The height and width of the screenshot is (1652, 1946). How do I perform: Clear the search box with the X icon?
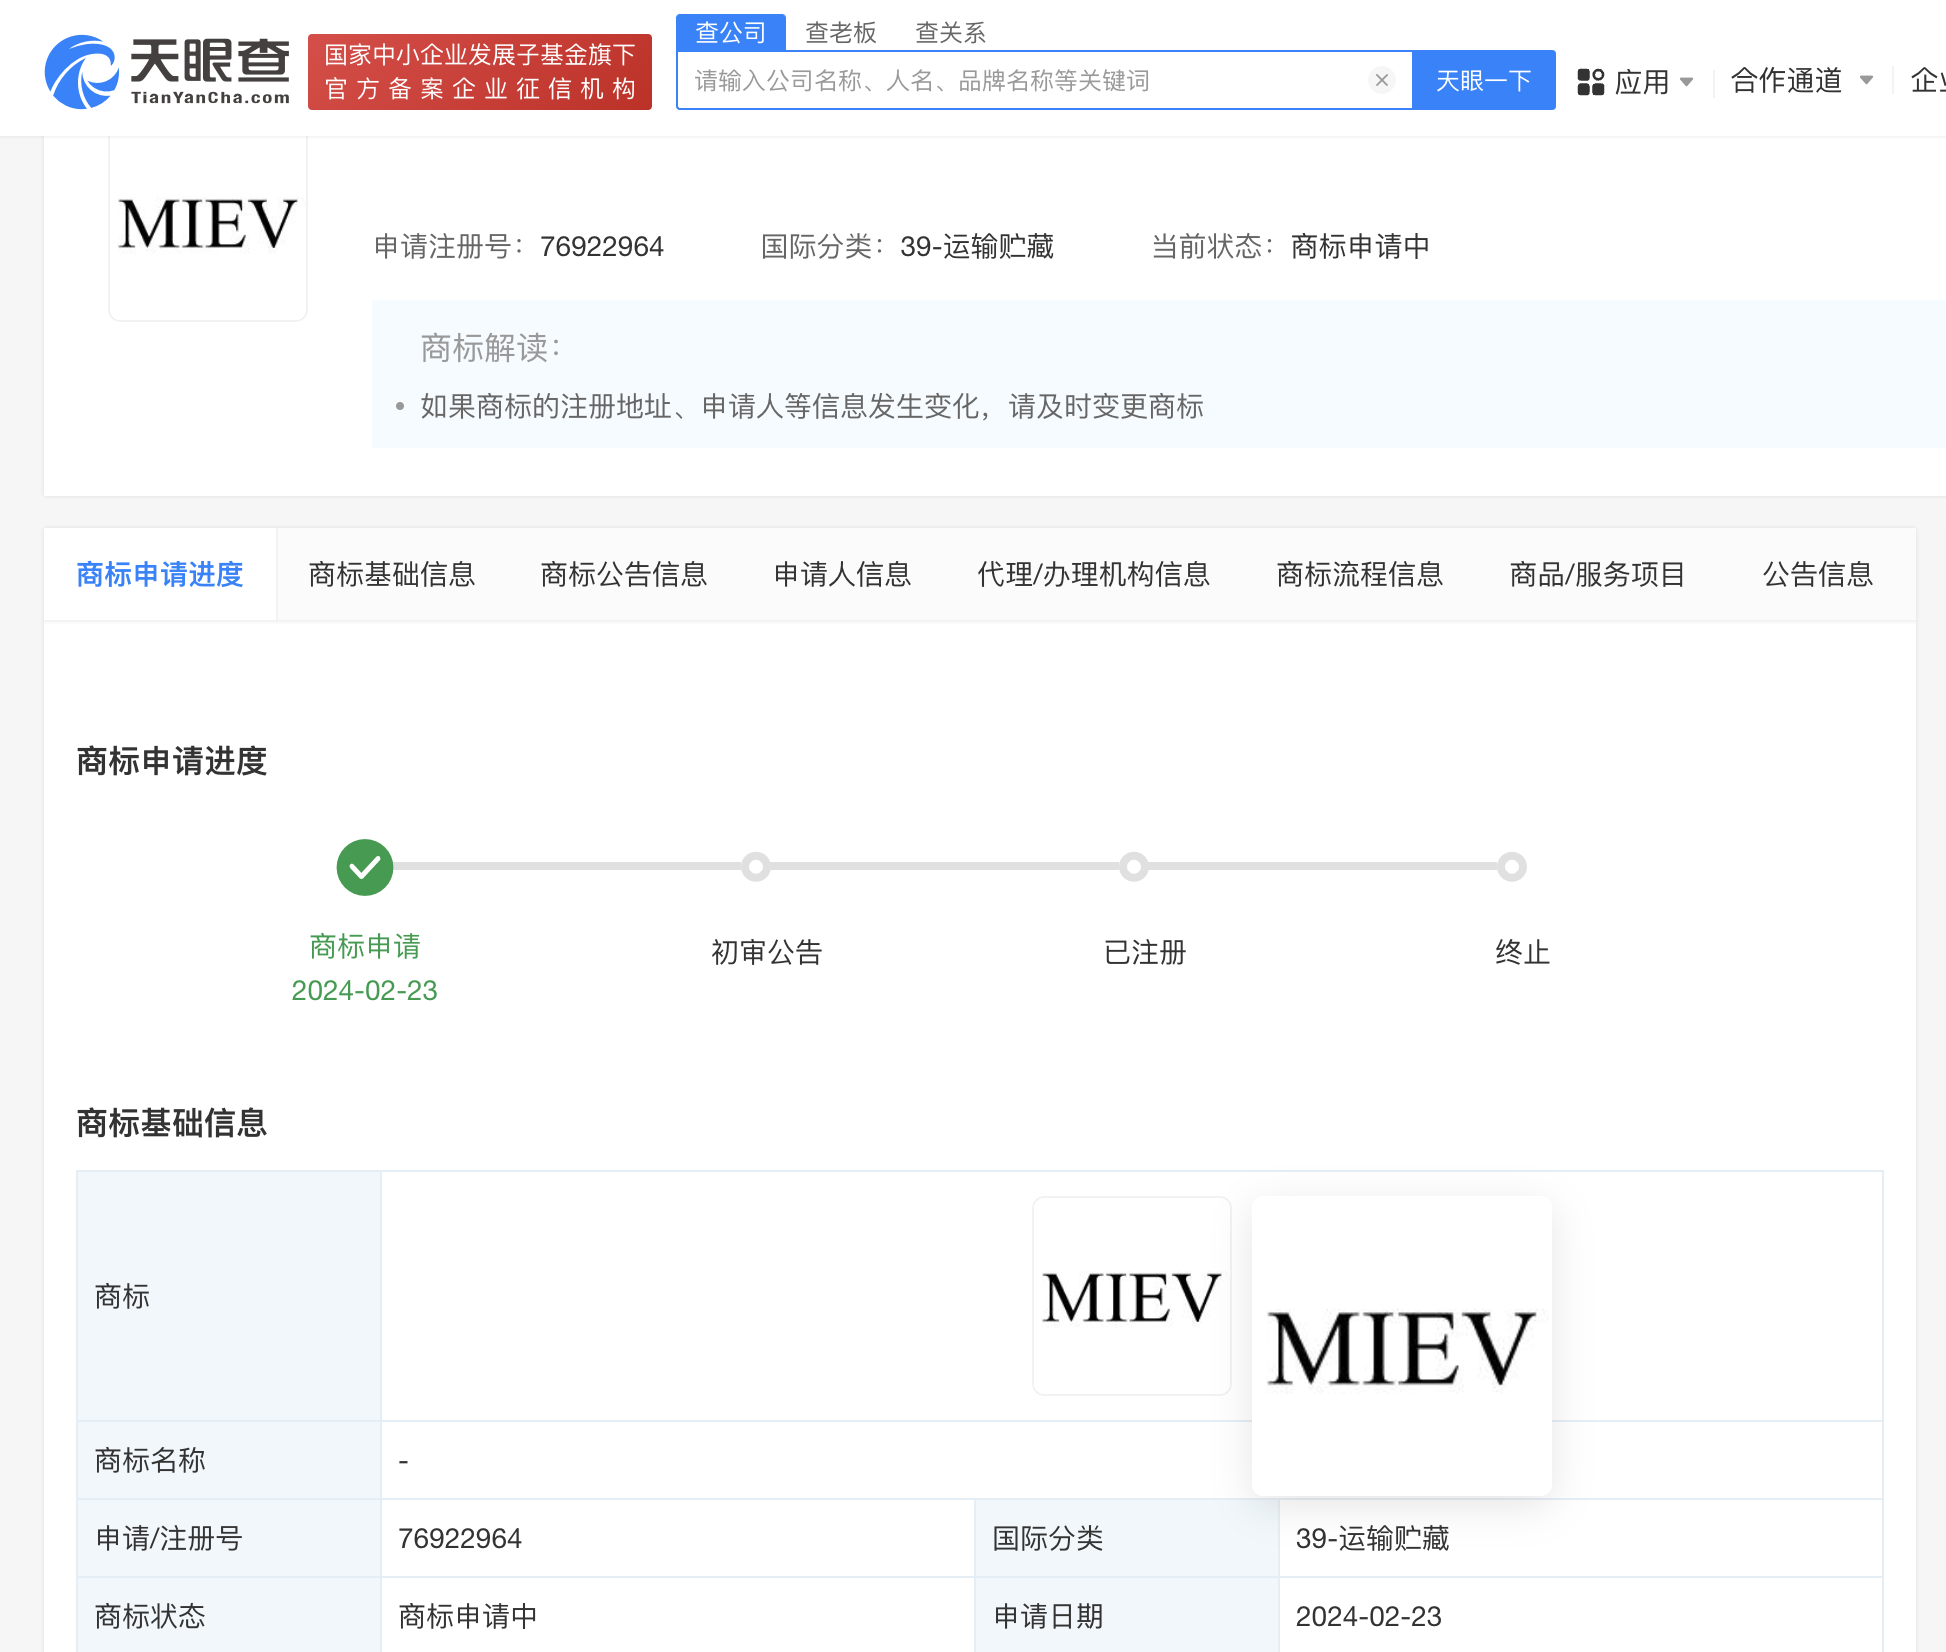[1382, 80]
